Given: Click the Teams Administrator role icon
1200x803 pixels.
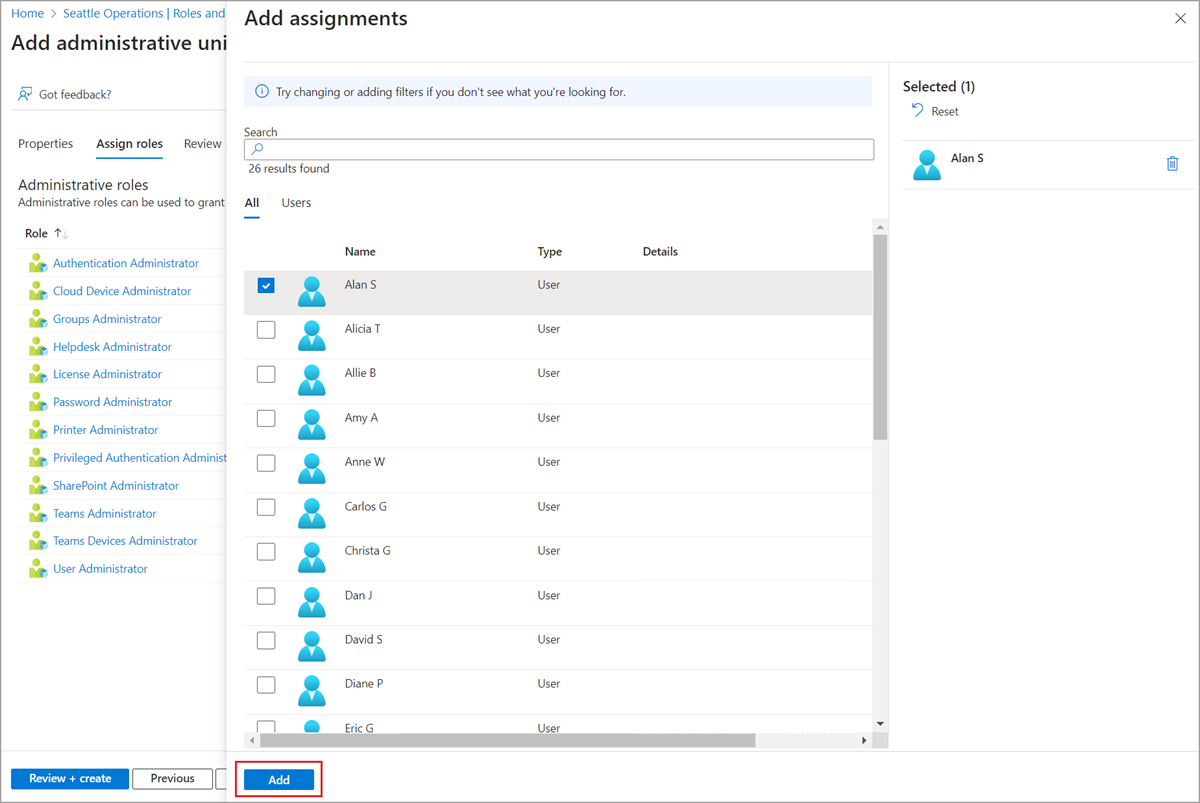Looking at the screenshot, I should 38,513.
